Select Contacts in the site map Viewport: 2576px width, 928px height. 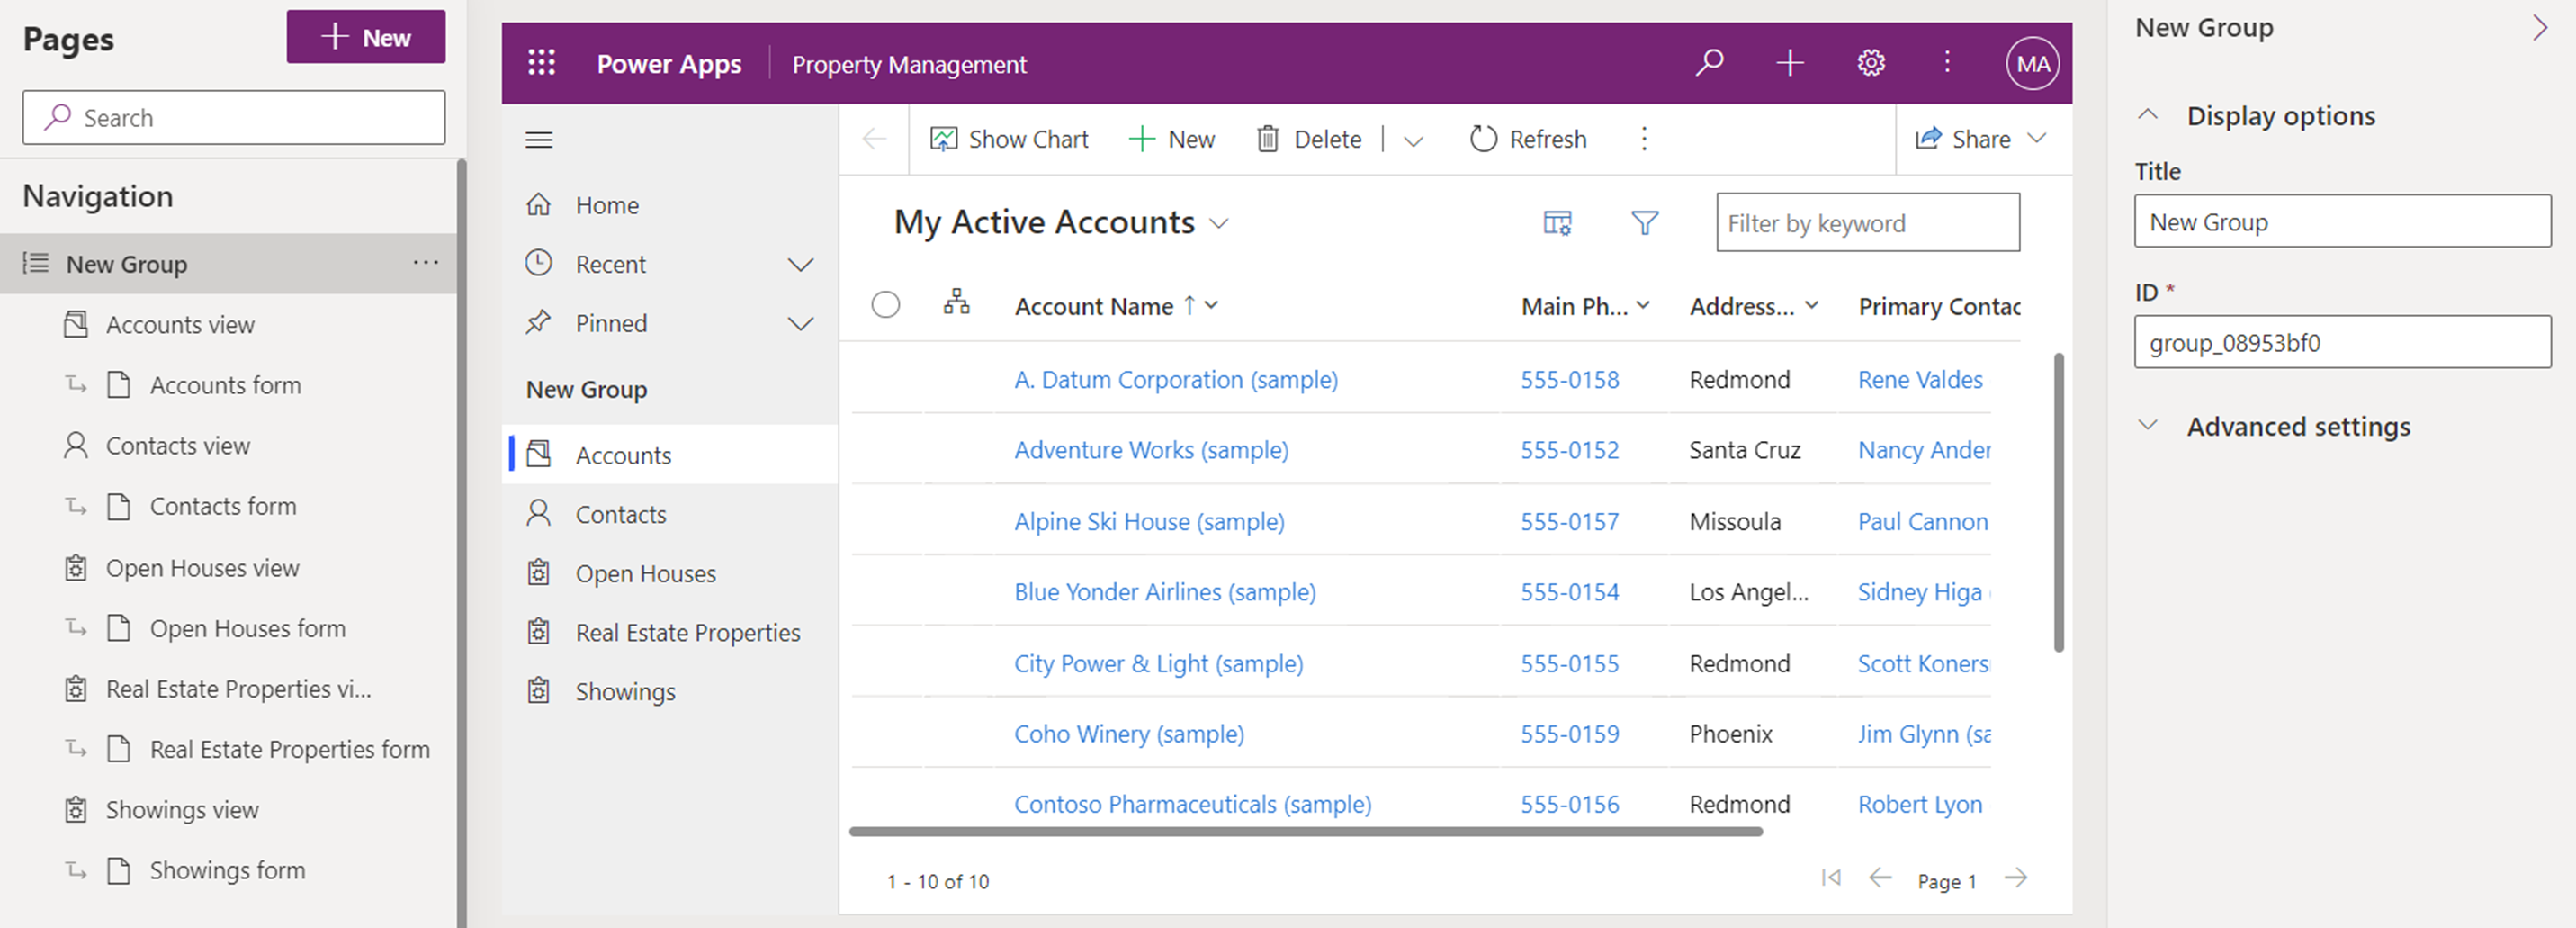(620, 514)
